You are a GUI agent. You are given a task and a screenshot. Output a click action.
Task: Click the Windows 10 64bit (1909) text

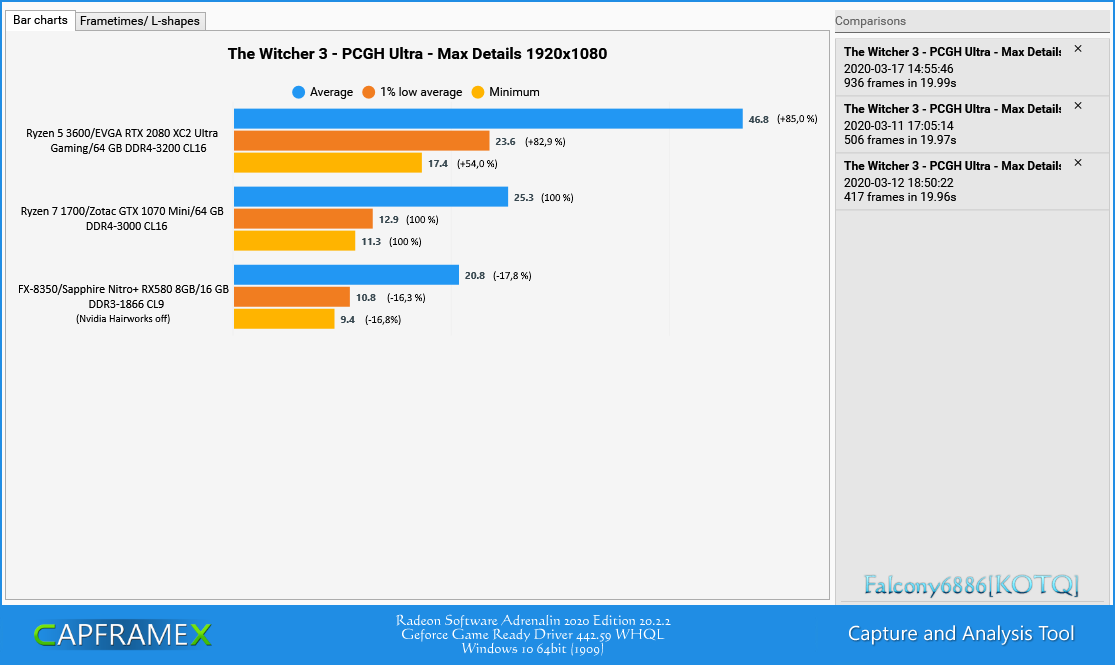[x=533, y=649]
